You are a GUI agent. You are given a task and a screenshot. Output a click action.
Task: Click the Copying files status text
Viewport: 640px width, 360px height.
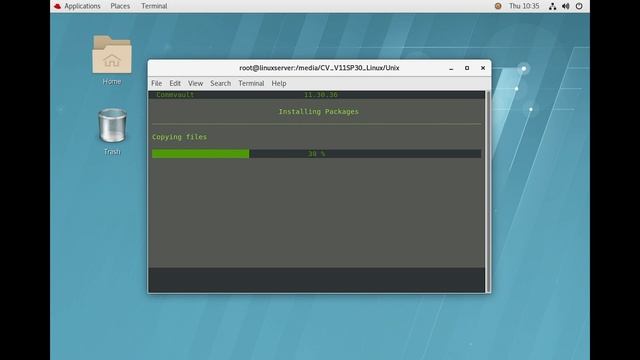pos(179,137)
